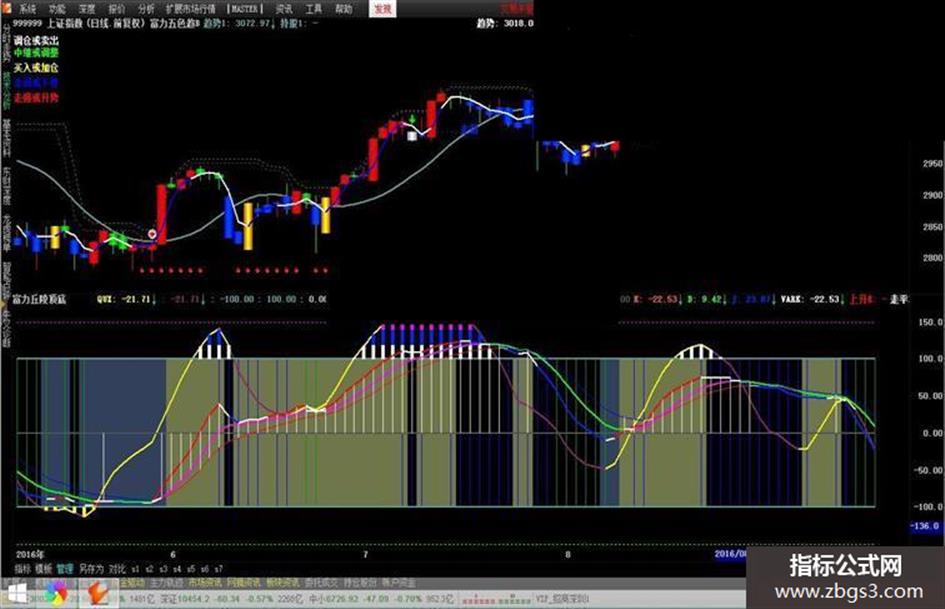The height and width of the screenshot is (609, 945).
Task: Click the VARK -22.53 indicator value
Action: [x=813, y=299]
